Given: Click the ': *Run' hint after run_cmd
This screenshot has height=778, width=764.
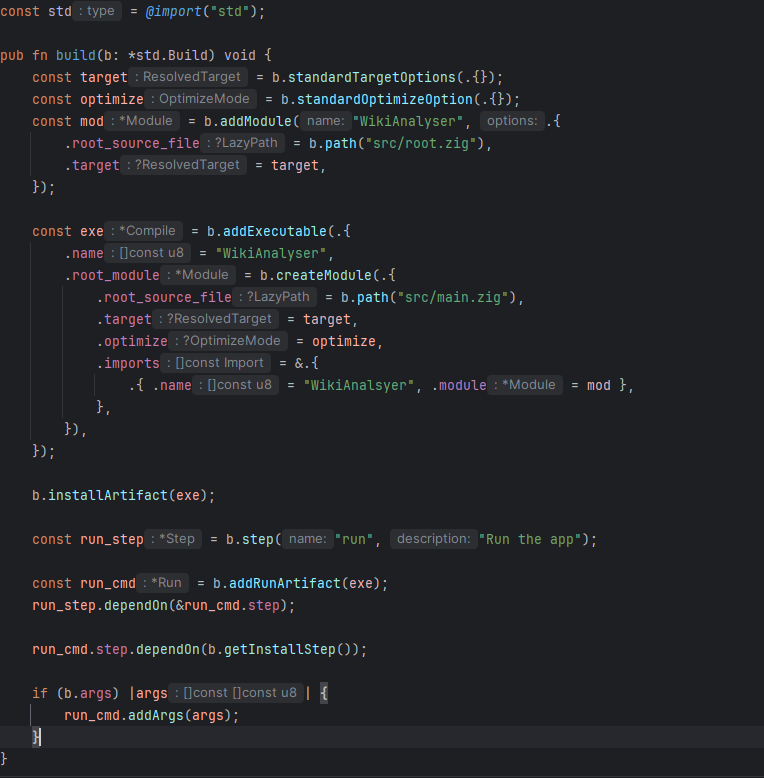Looking at the screenshot, I should (x=162, y=583).
